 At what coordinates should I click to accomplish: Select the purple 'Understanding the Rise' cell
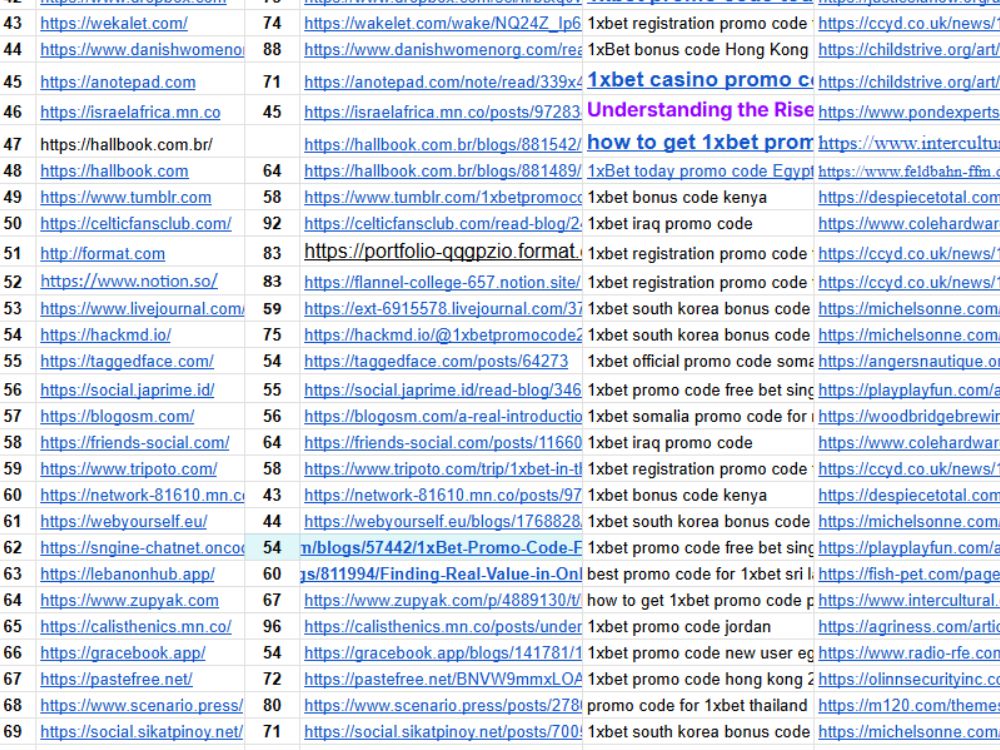[700, 110]
